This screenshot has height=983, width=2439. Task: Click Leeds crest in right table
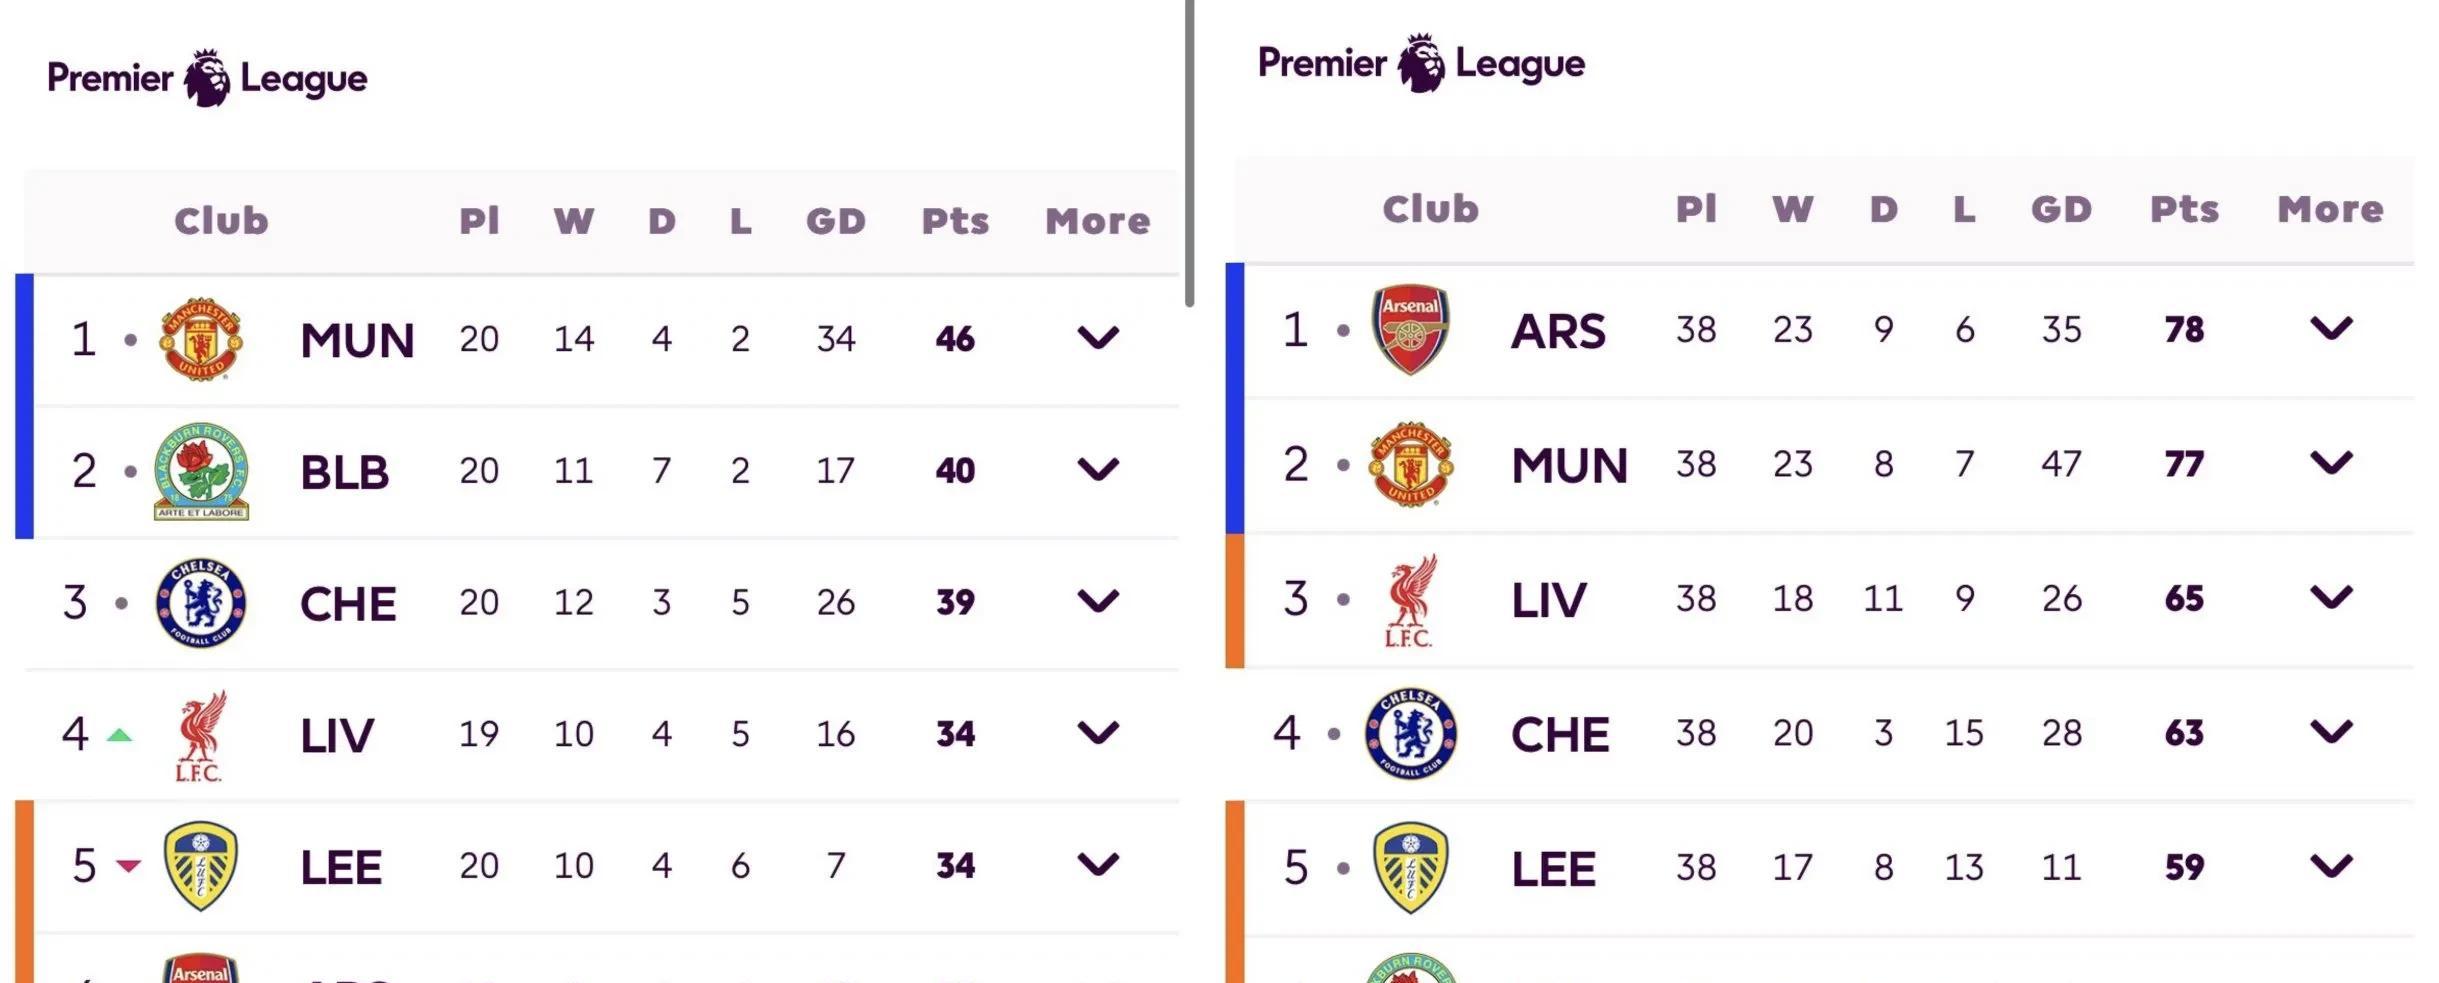click(x=1410, y=867)
